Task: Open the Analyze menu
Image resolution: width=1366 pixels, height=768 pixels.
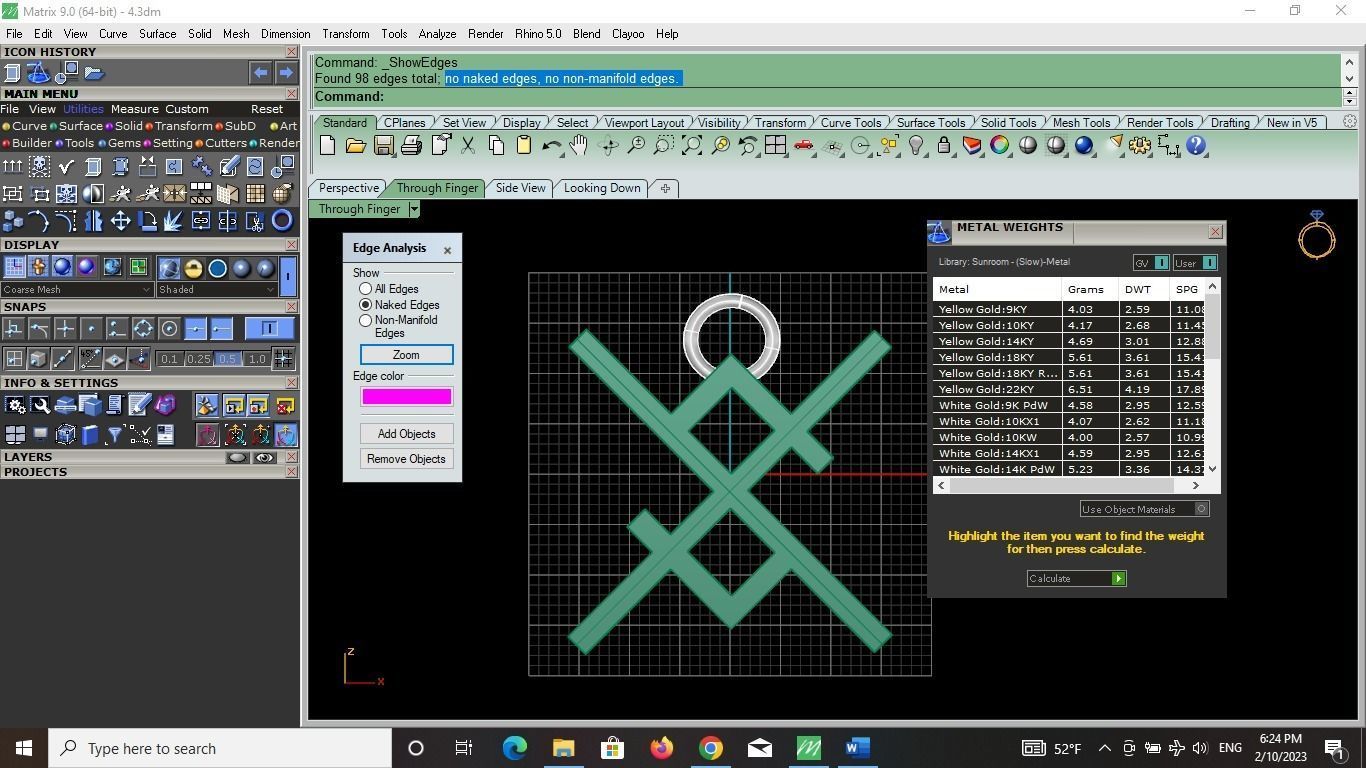Action: [x=437, y=34]
